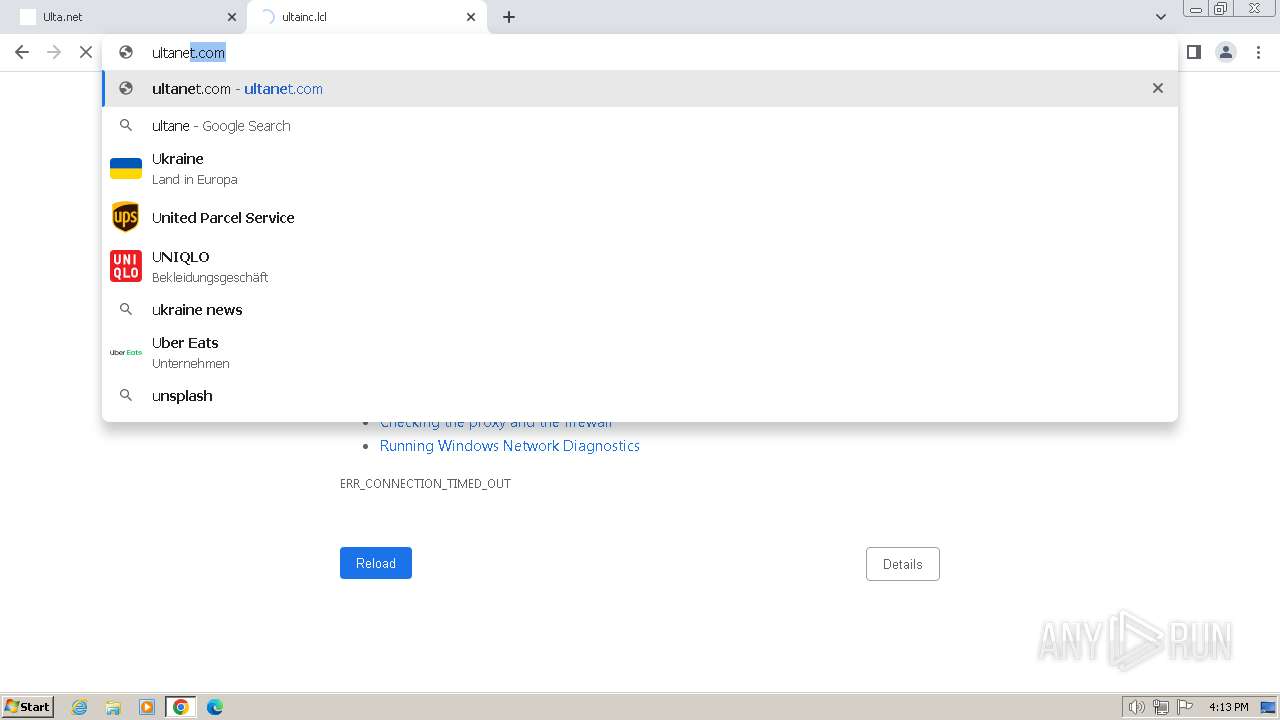
Task: Click the blue Reload button
Action: pos(376,563)
